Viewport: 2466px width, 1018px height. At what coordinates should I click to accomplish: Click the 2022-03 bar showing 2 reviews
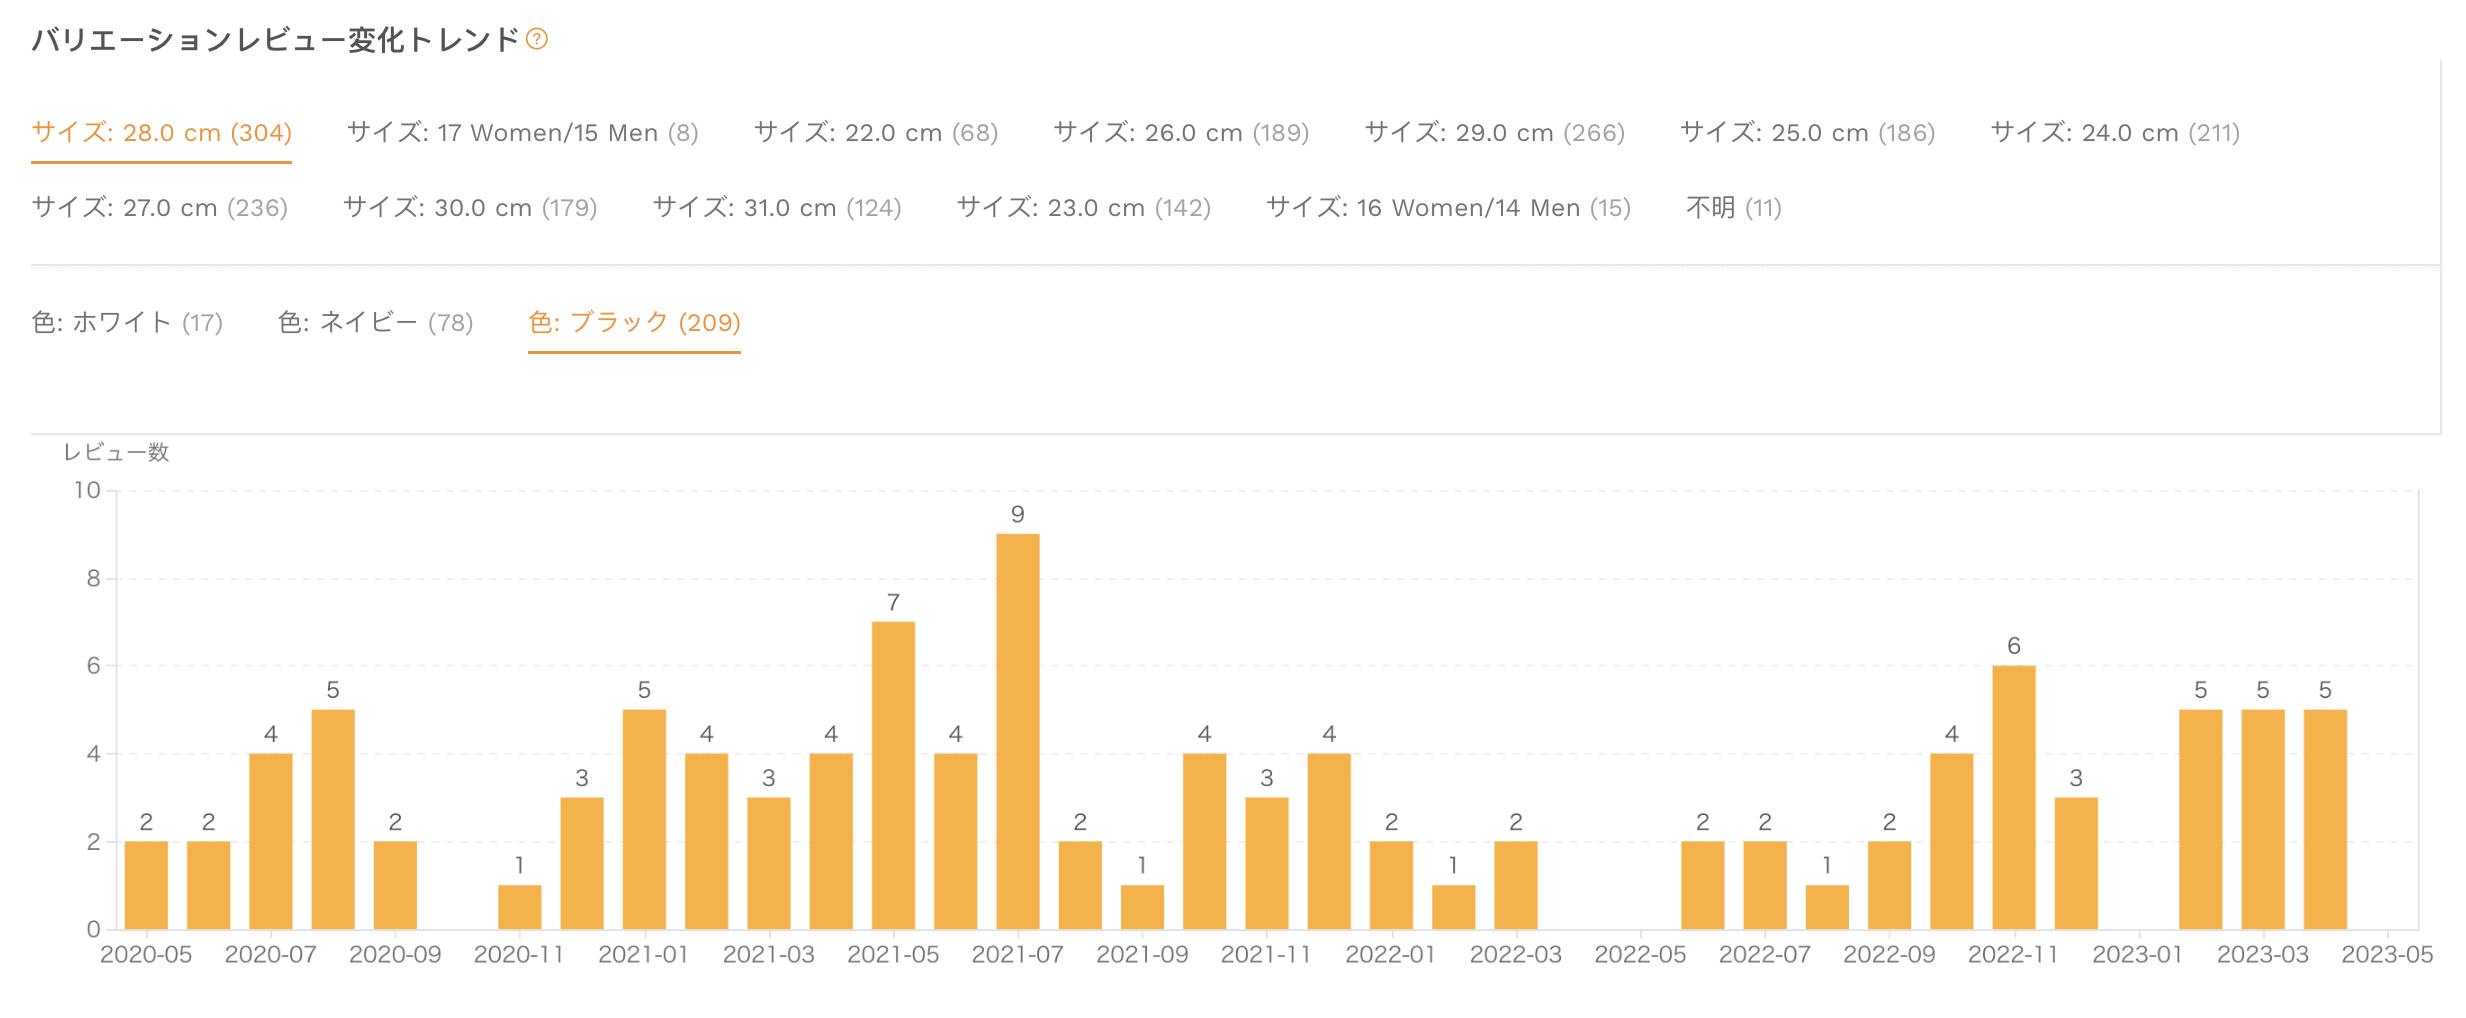(x=1516, y=886)
